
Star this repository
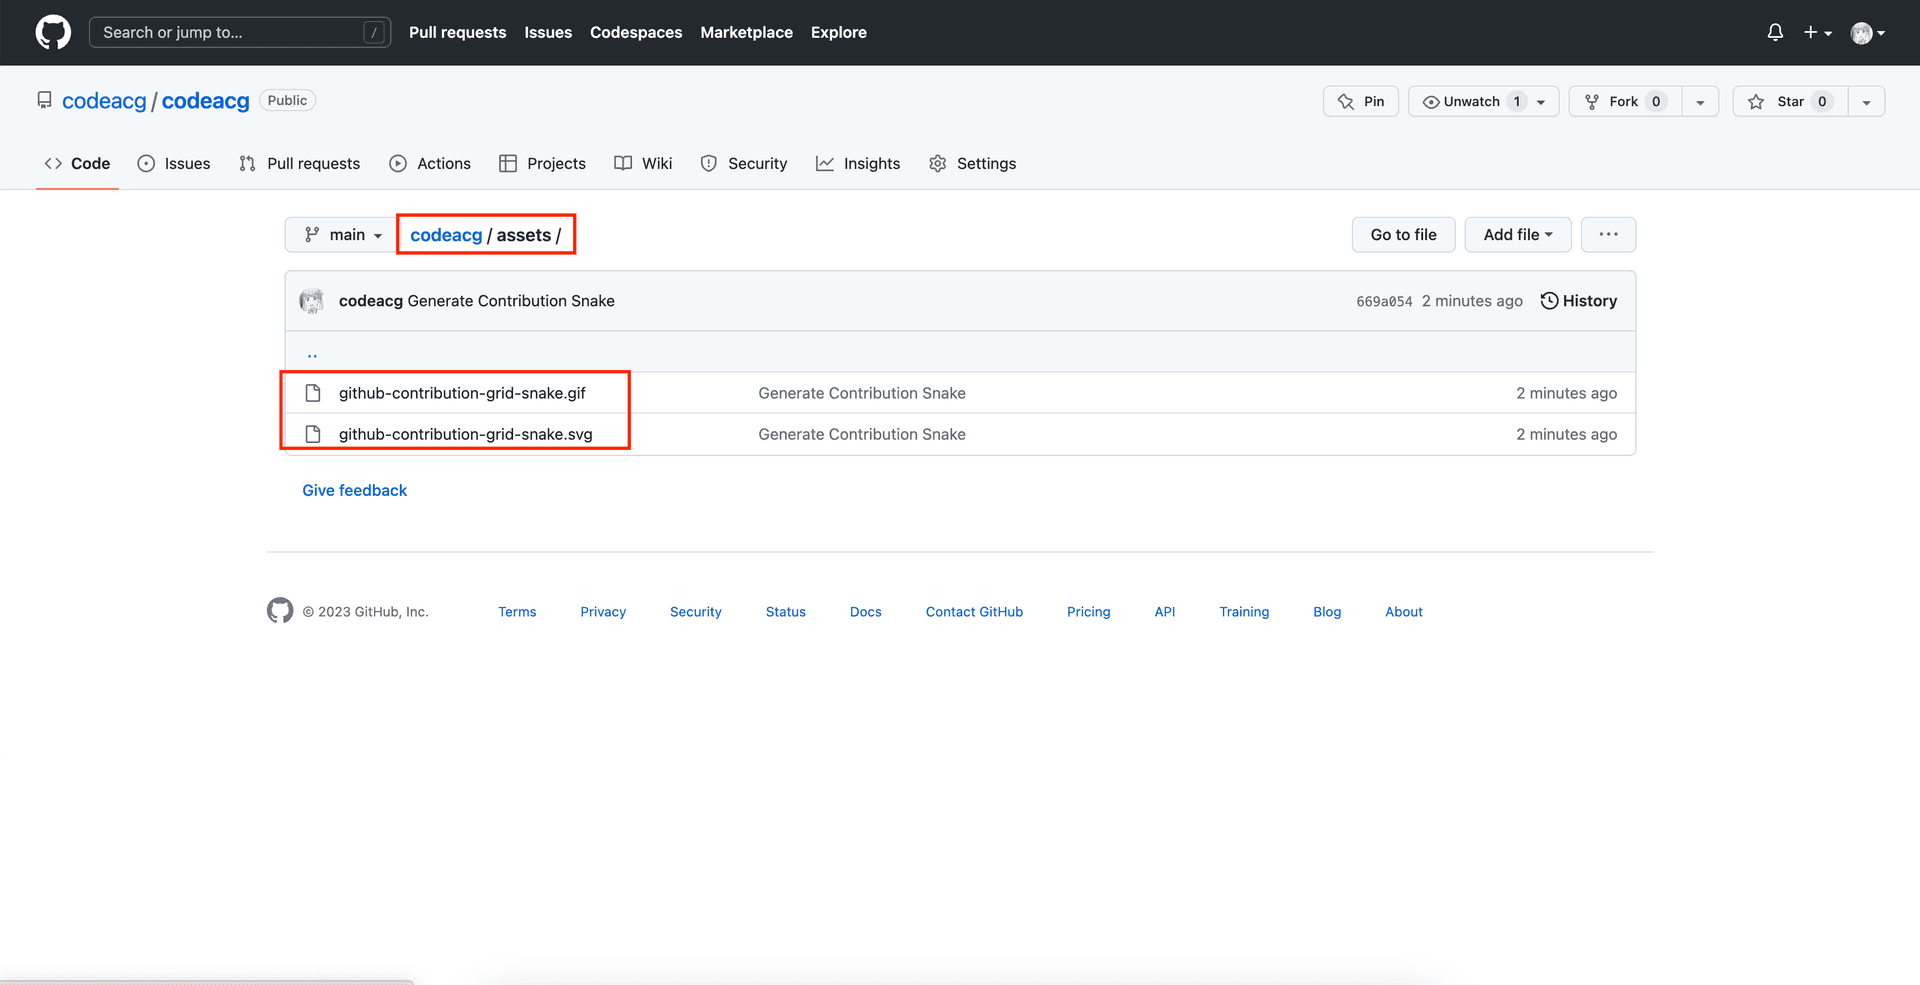point(1790,101)
